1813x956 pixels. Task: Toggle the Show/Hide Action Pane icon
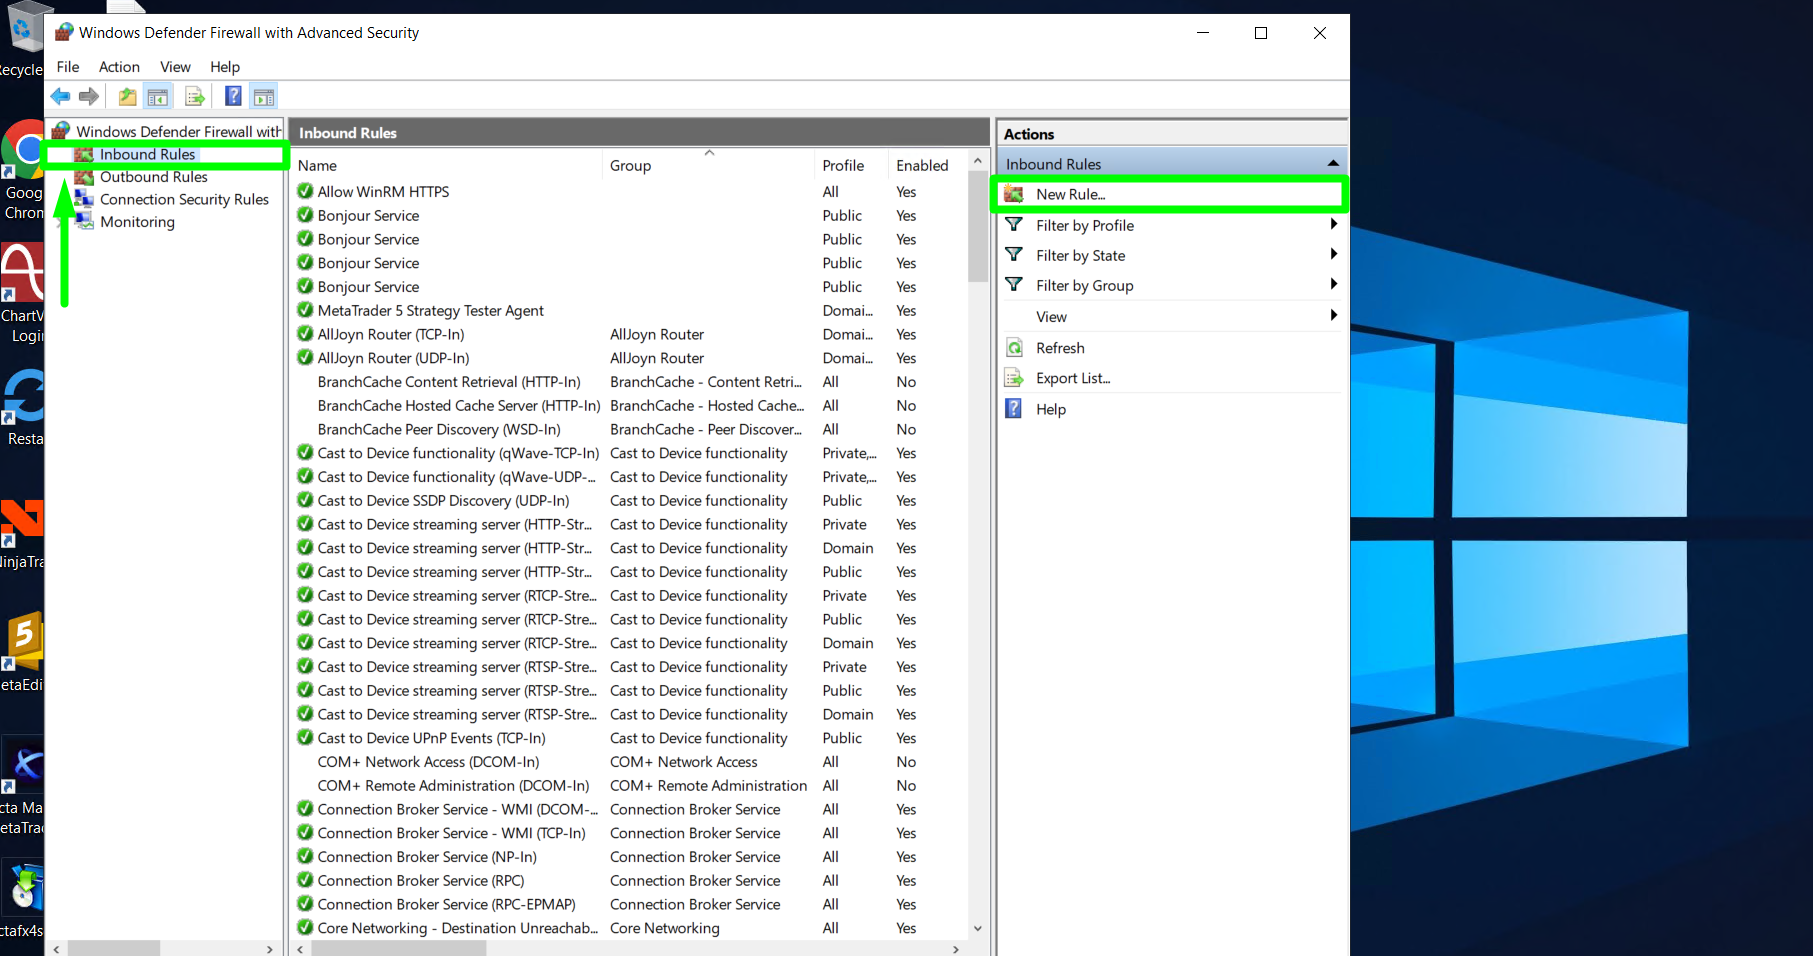pyautogui.click(x=264, y=97)
